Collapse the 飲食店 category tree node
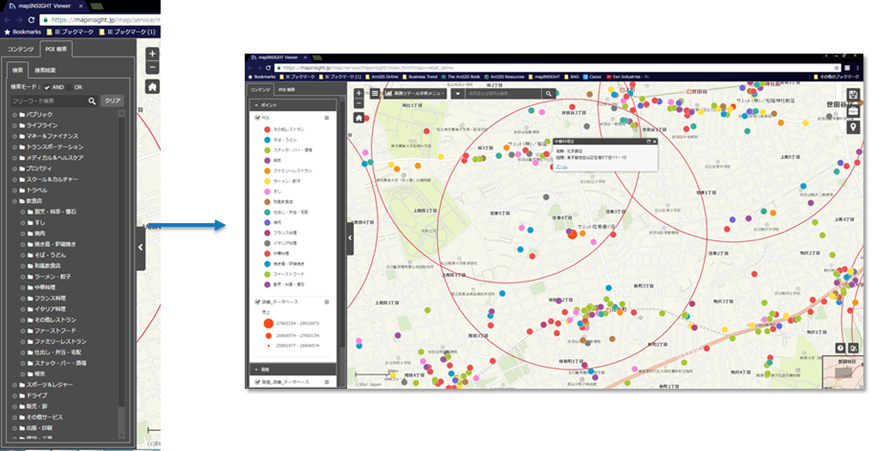The width and height of the screenshot is (872, 451). pos(14,200)
